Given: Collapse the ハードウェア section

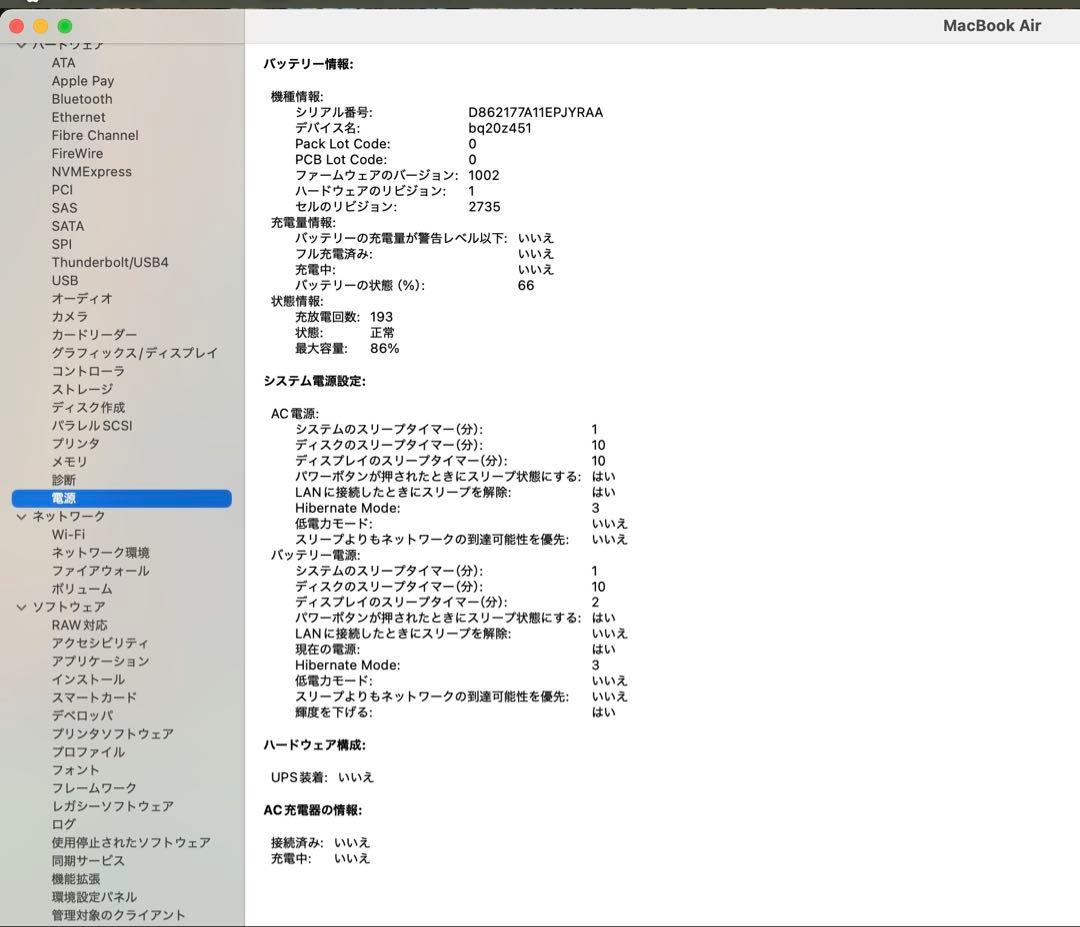Looking at the screenshot, I should (x=21, y=43).
